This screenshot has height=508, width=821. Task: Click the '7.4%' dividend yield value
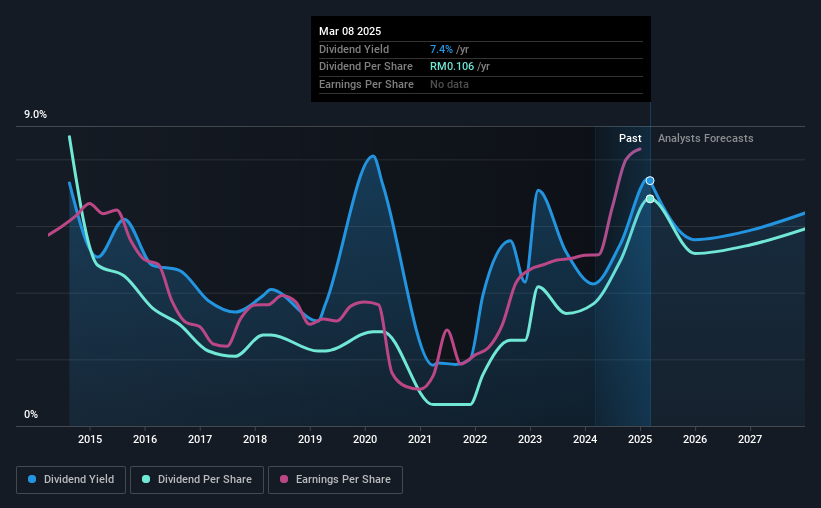[441, 49]
